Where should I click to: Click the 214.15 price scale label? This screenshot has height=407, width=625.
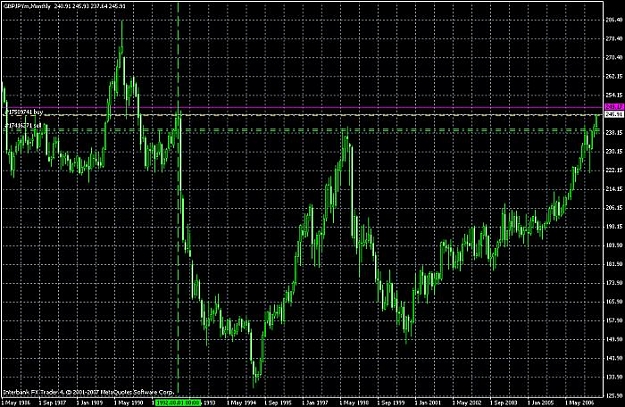tap(614, 189)
